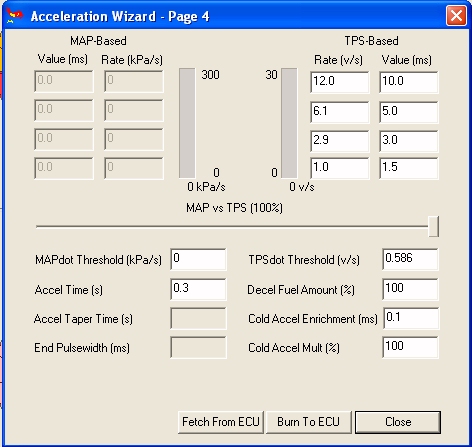Edit TPS Value field showing 5.0
The image size is (472, 447).
point(409,112)
